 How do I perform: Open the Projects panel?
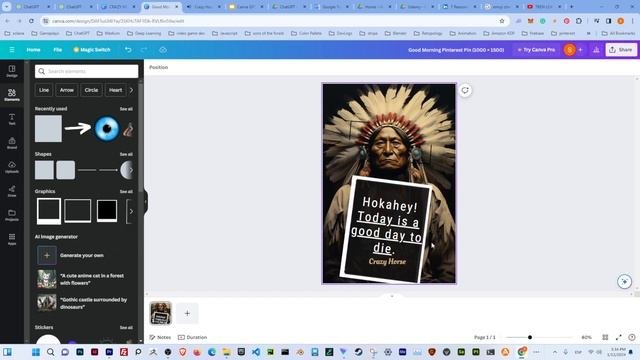[12, 215]
